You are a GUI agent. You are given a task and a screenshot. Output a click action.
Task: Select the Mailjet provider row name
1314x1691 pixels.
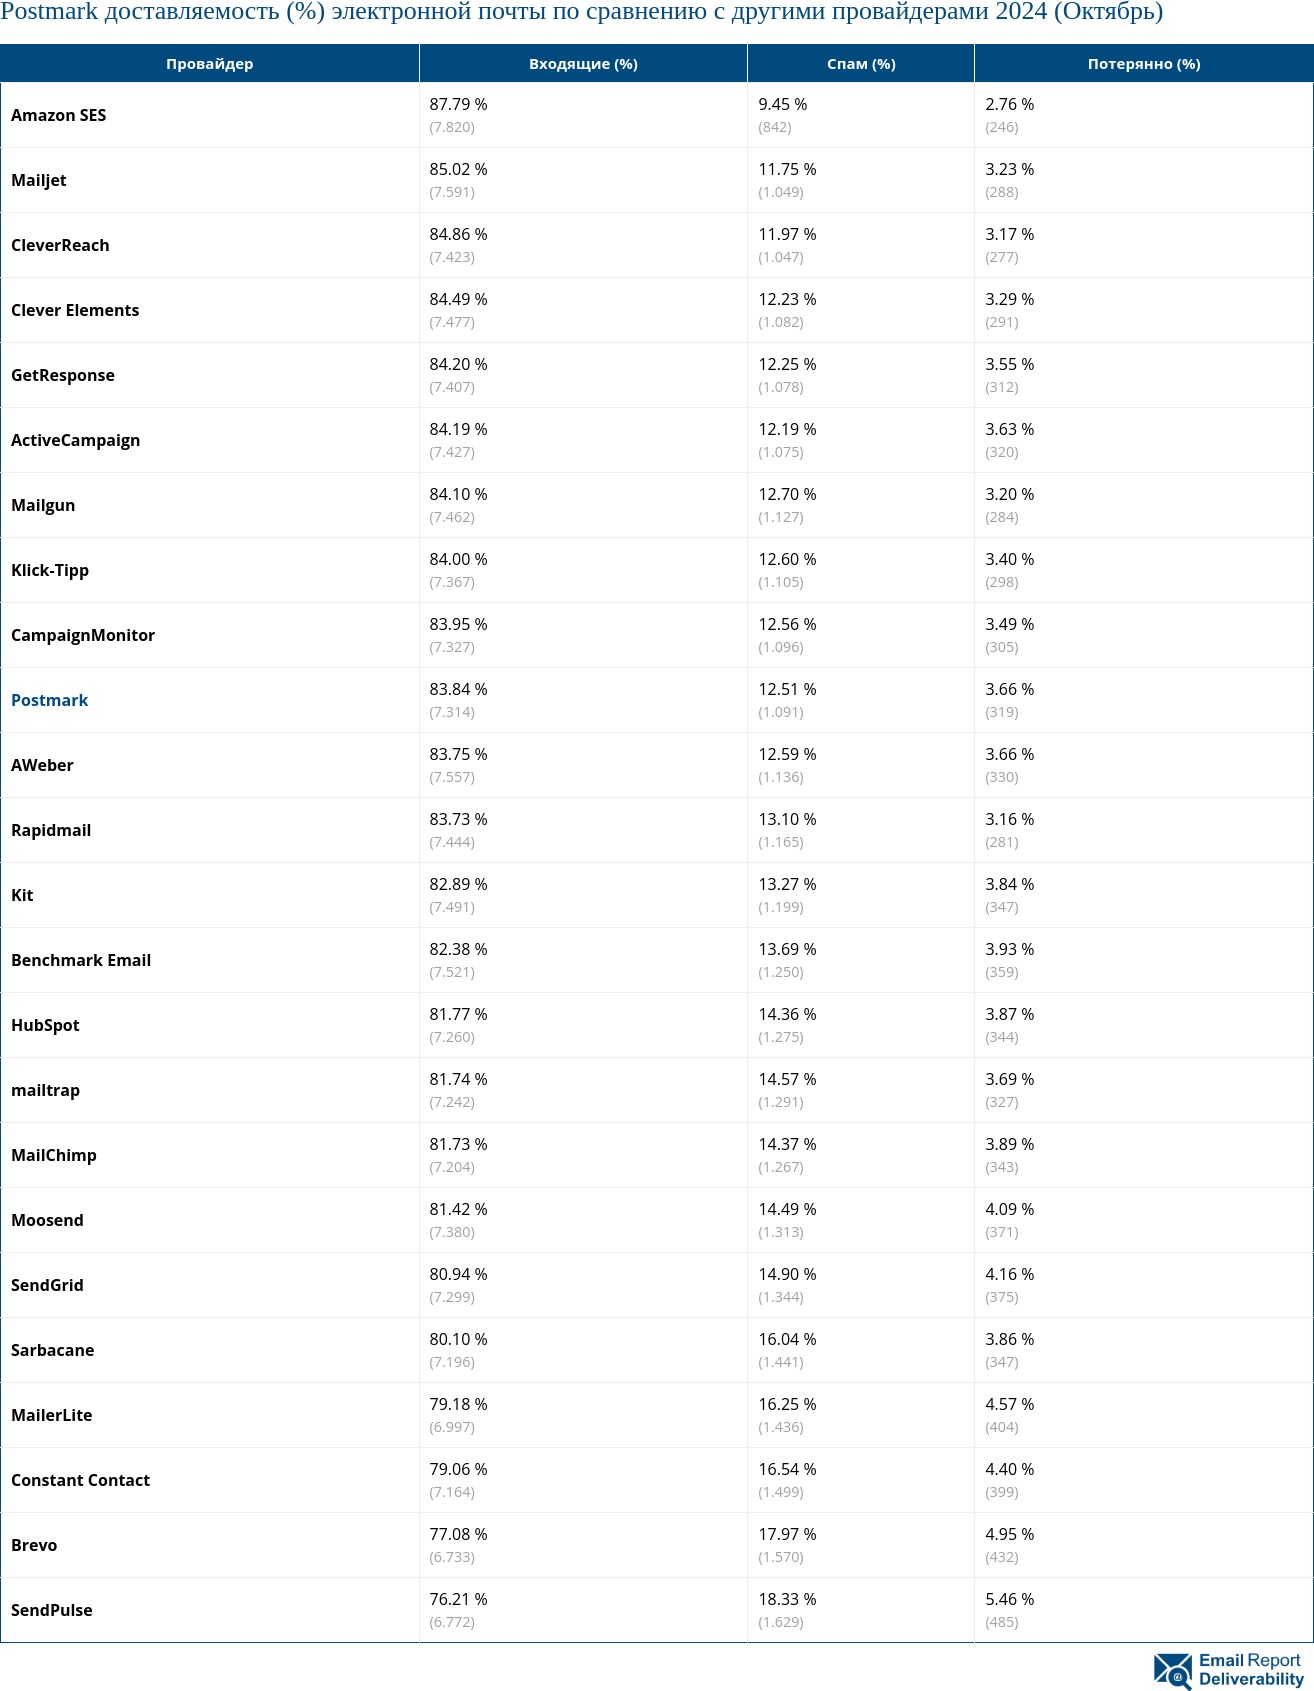(x=39, y=180)
